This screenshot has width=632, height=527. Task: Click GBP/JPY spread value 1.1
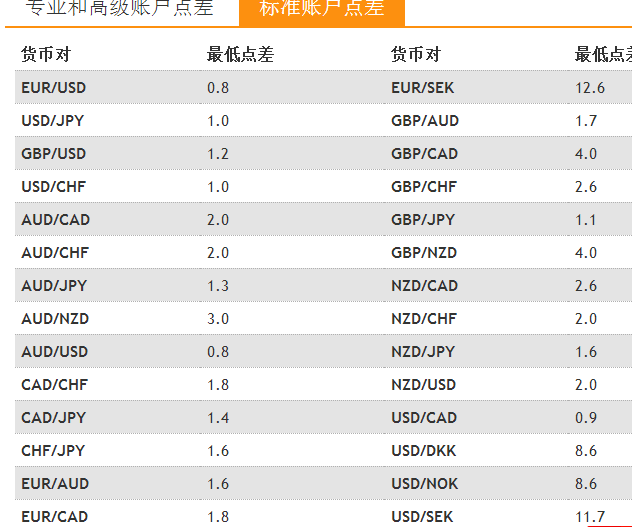(x=586, y=220)
